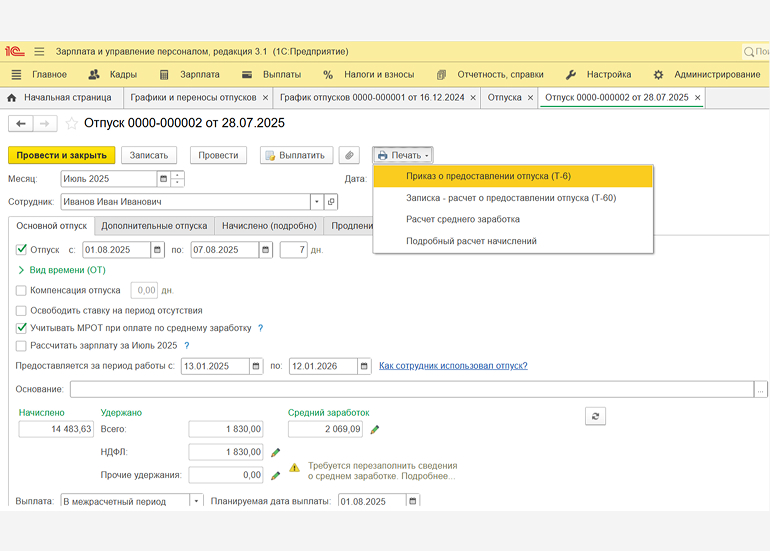This screenshot has width=770, height=551.
Task: Uncheck the Отпуск checkbox
Action: (21, 249)
